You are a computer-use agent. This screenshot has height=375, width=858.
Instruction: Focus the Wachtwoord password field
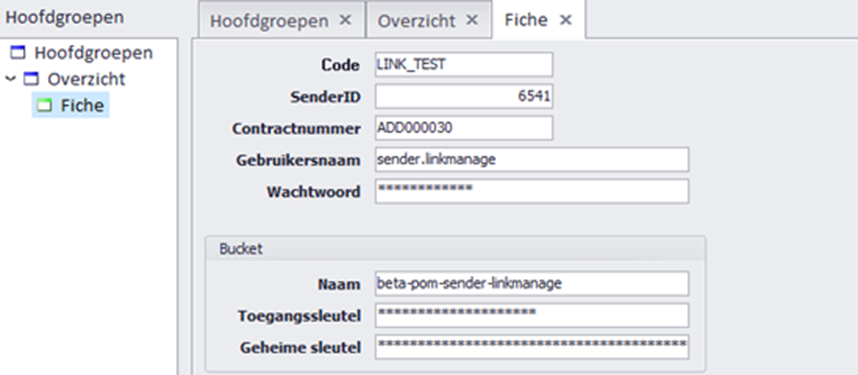point(532,191)
